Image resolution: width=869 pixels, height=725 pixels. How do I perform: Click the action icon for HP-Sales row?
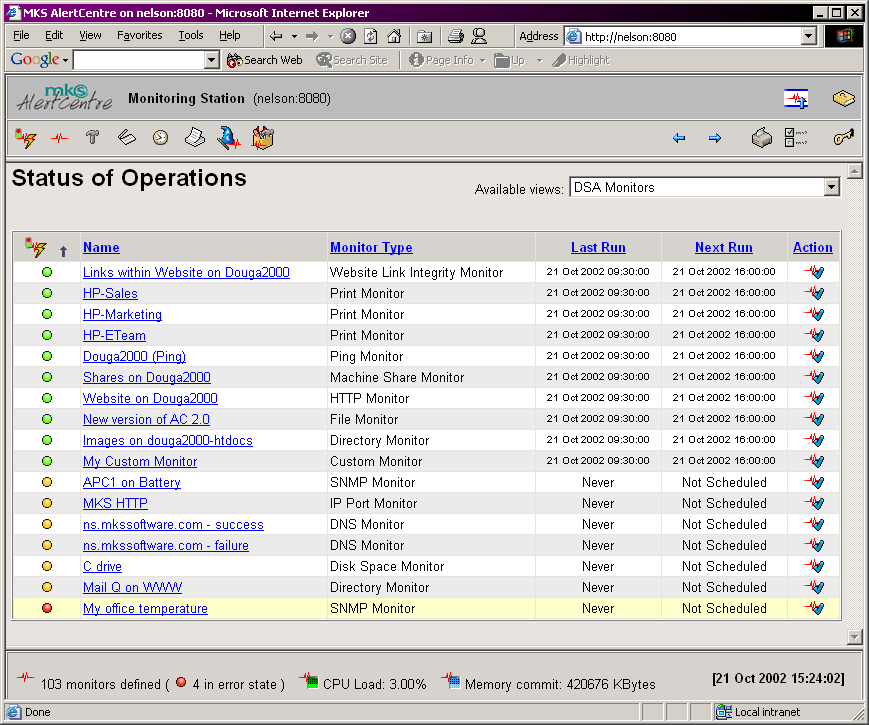coord(816,293)
